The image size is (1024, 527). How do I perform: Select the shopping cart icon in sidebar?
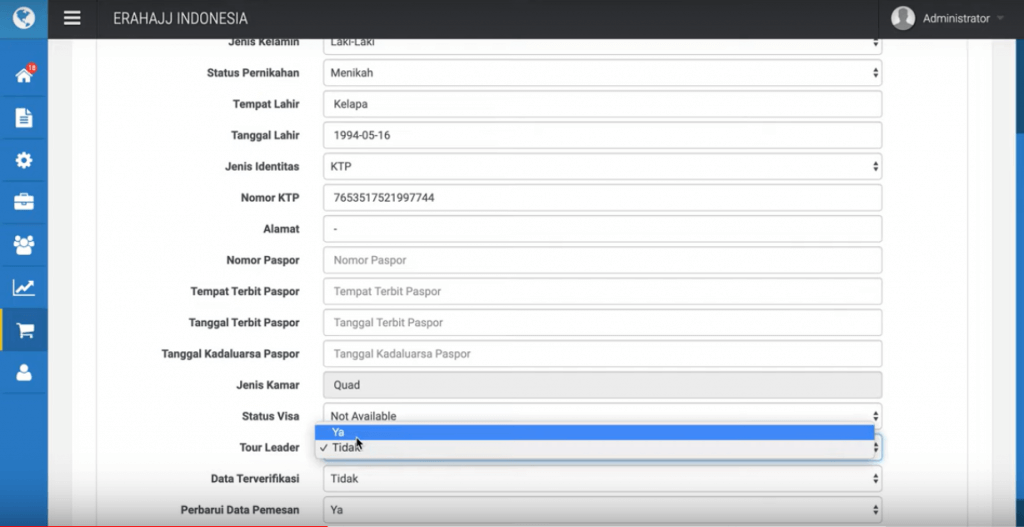click(x=24, y=330)
